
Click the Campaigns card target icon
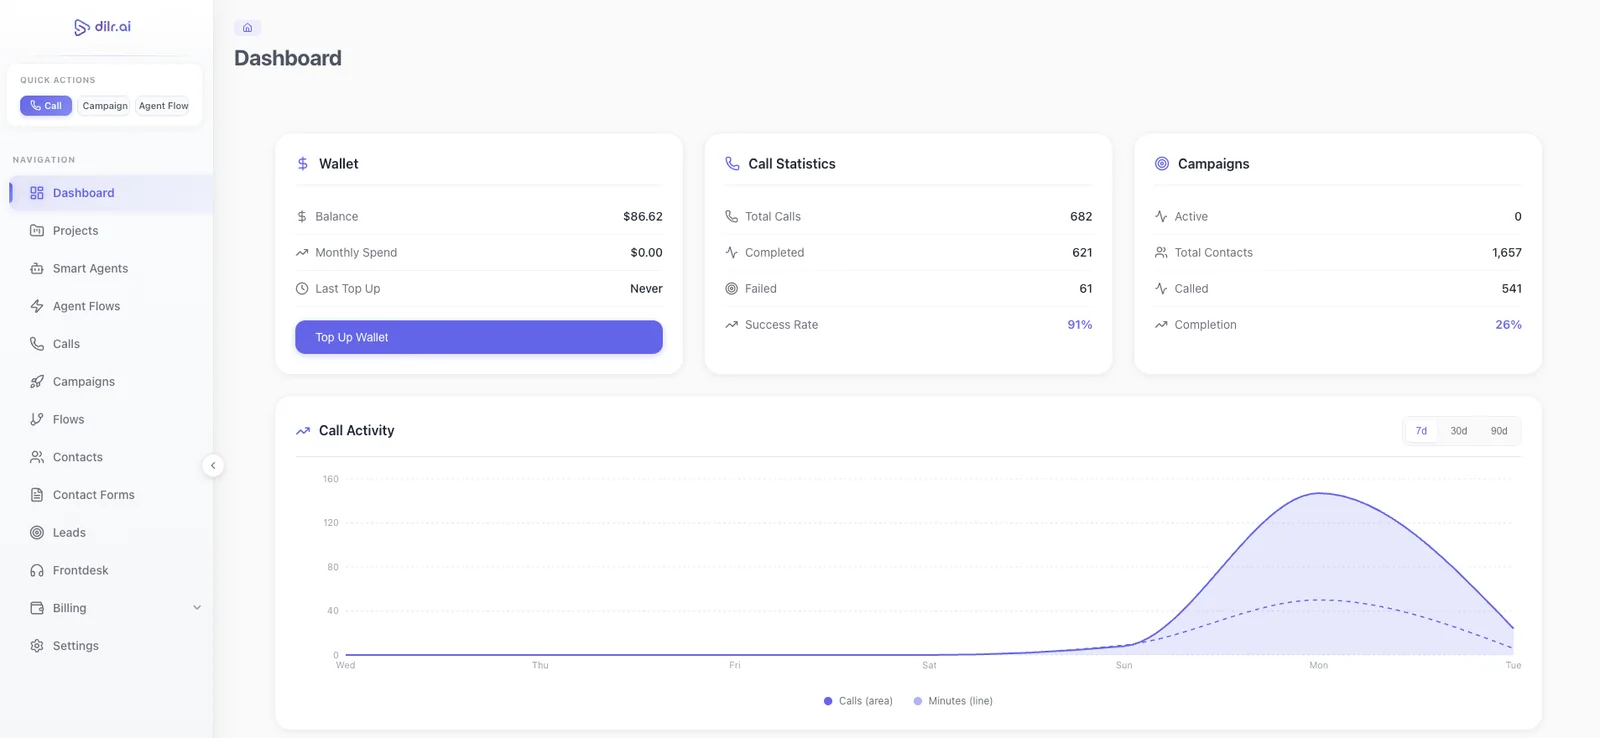click(x=1162, y=164)
